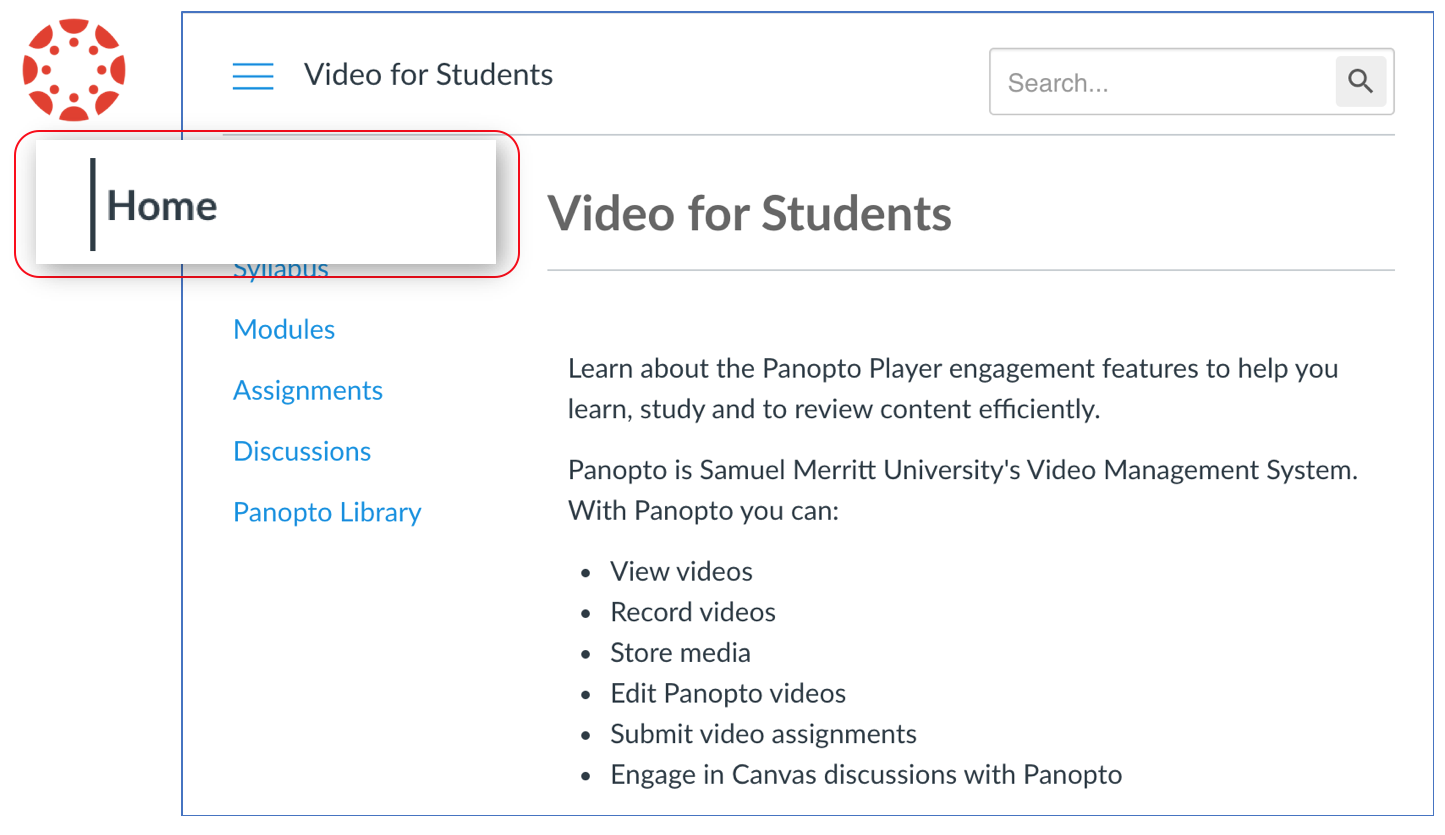Click the 'Edit Panopto videos' bullet item

[728, 694]
